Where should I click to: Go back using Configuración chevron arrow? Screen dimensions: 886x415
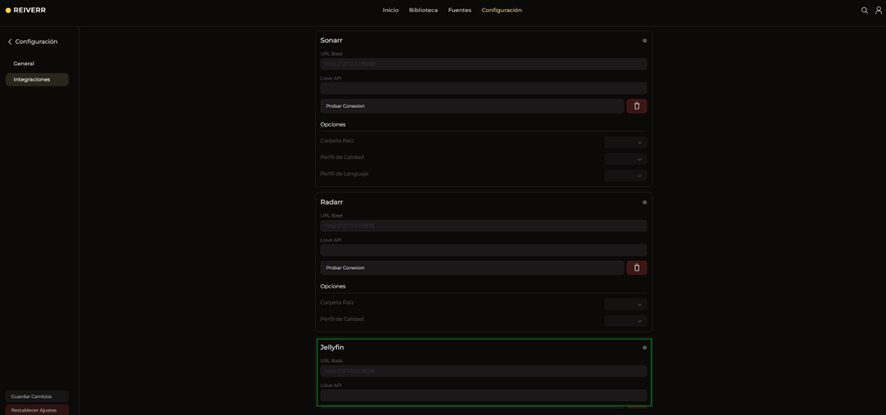point(10,42)
